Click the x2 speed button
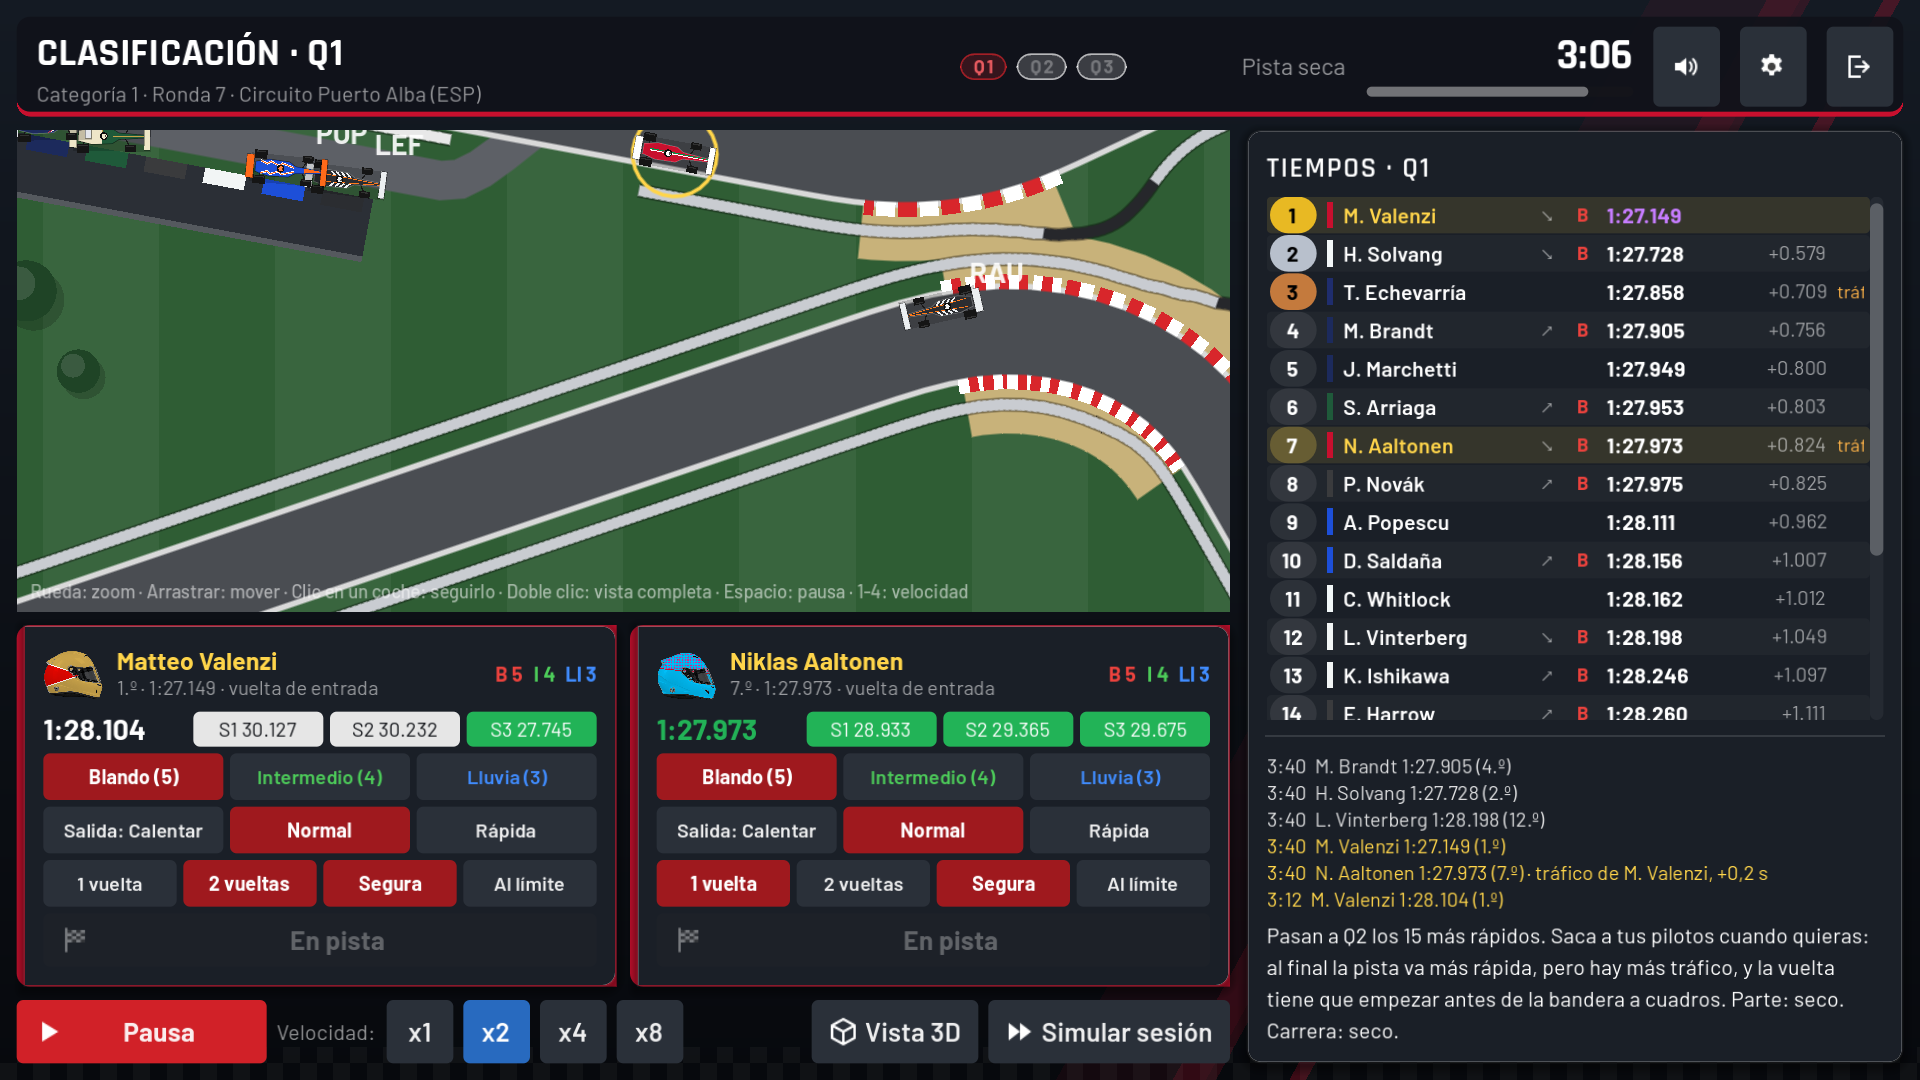 pos(496,1032)
